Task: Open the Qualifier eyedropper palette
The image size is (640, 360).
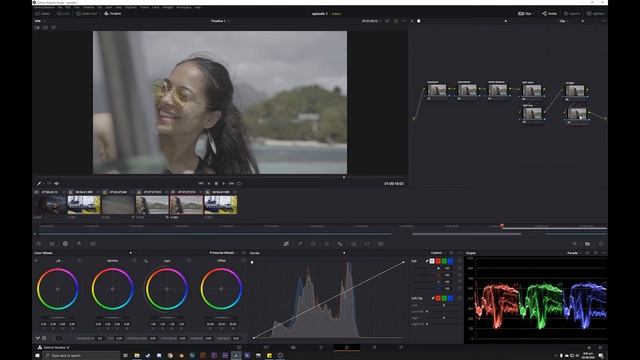Action: click(300, 244)
